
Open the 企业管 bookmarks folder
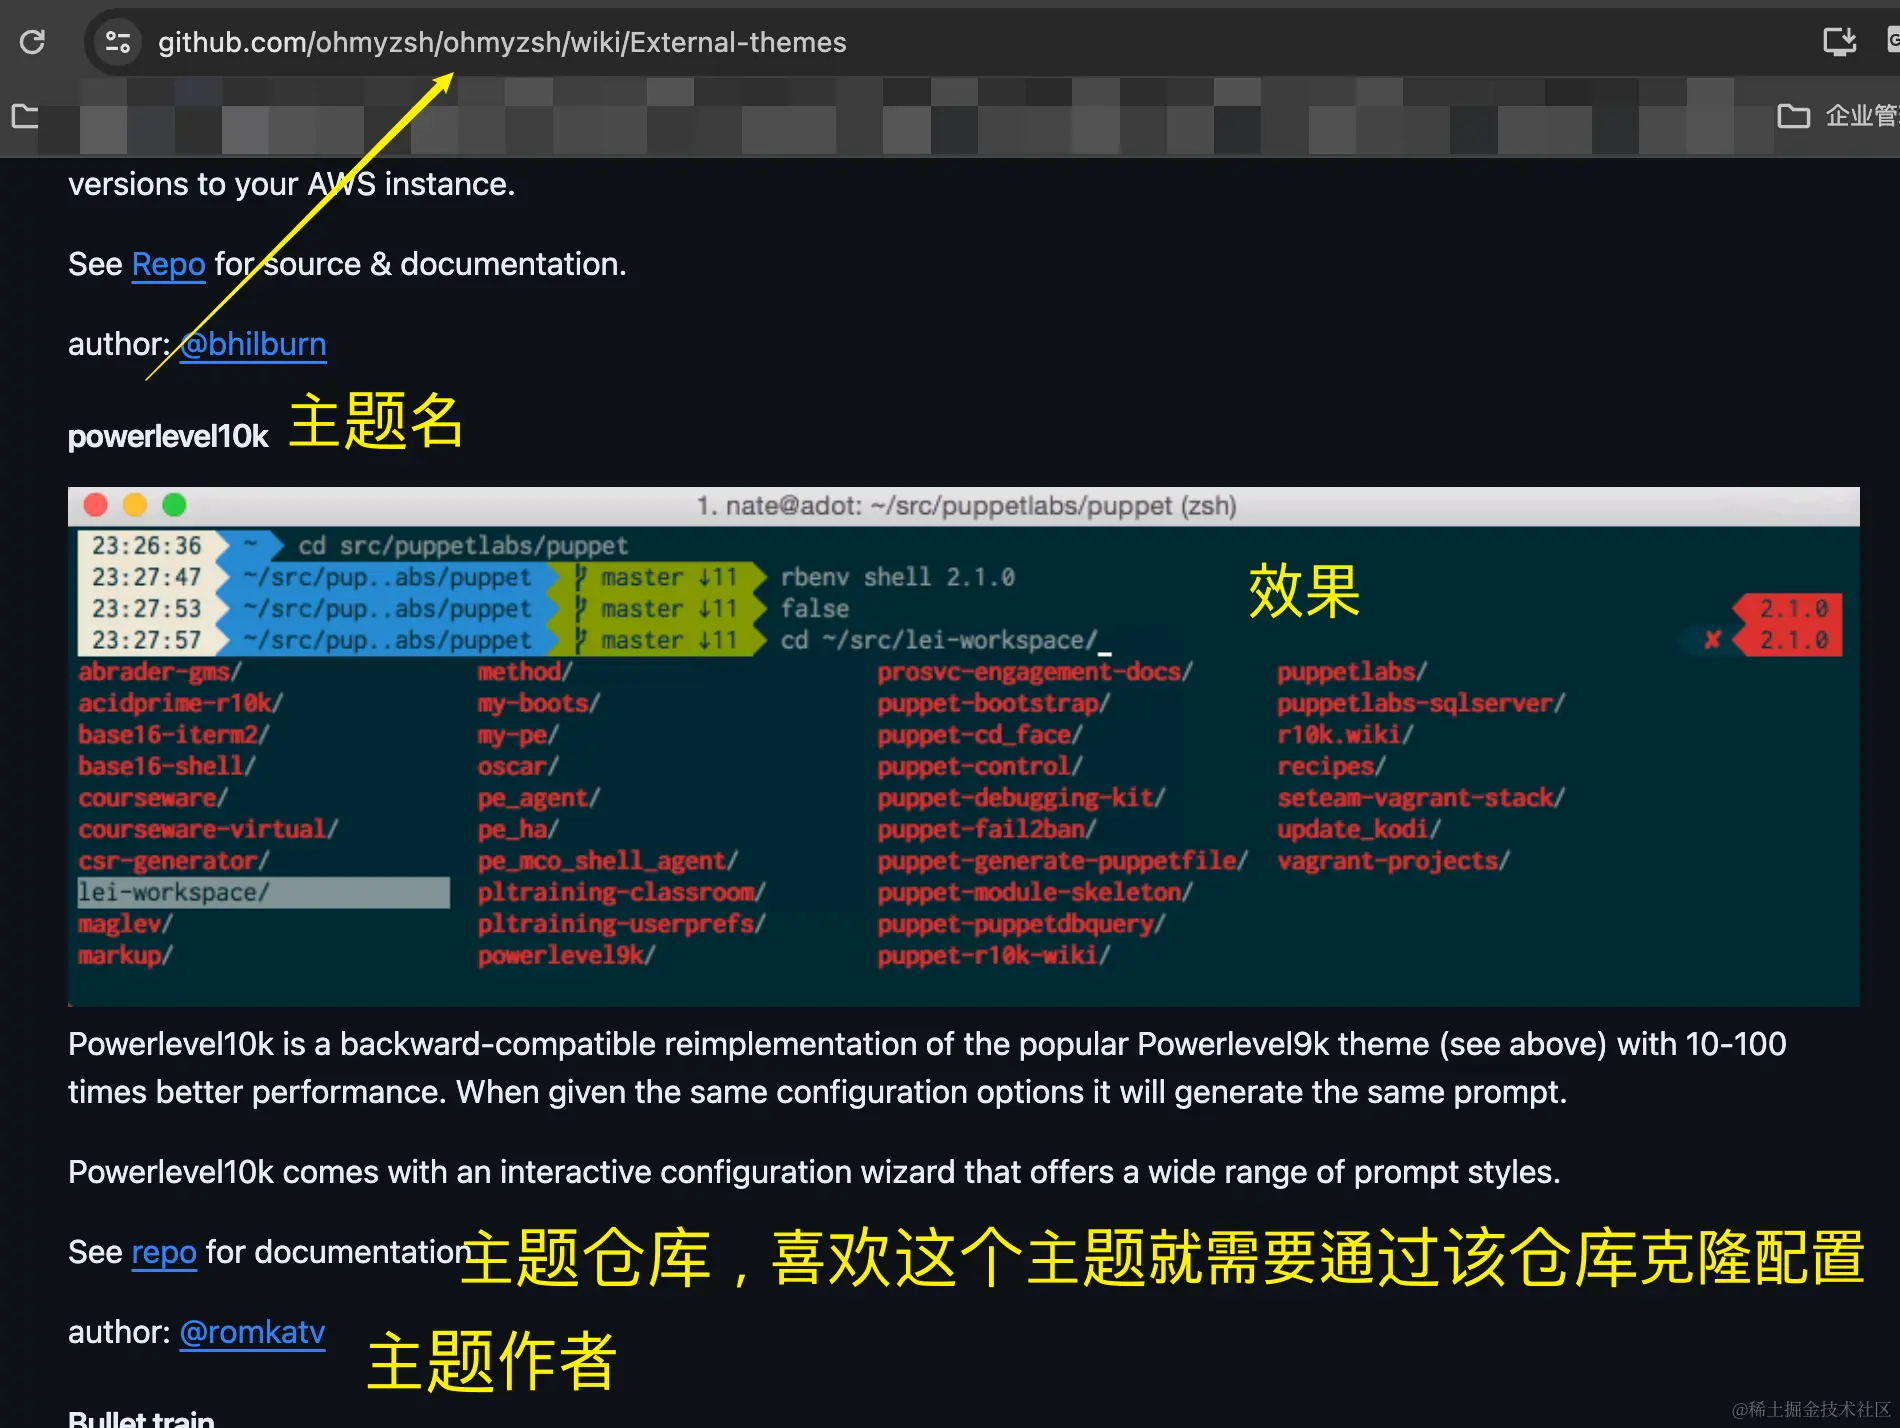tap(1838, 116)
